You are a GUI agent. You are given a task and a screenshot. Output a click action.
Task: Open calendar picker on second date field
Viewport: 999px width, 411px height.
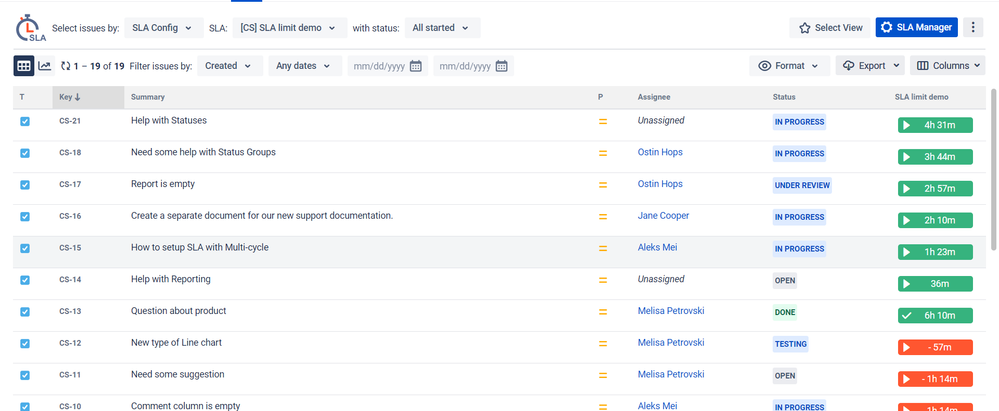click(501, 66)
